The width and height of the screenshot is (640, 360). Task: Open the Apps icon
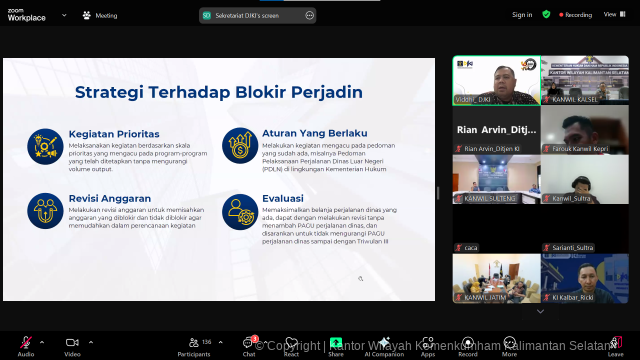click(x=428, y=342)
